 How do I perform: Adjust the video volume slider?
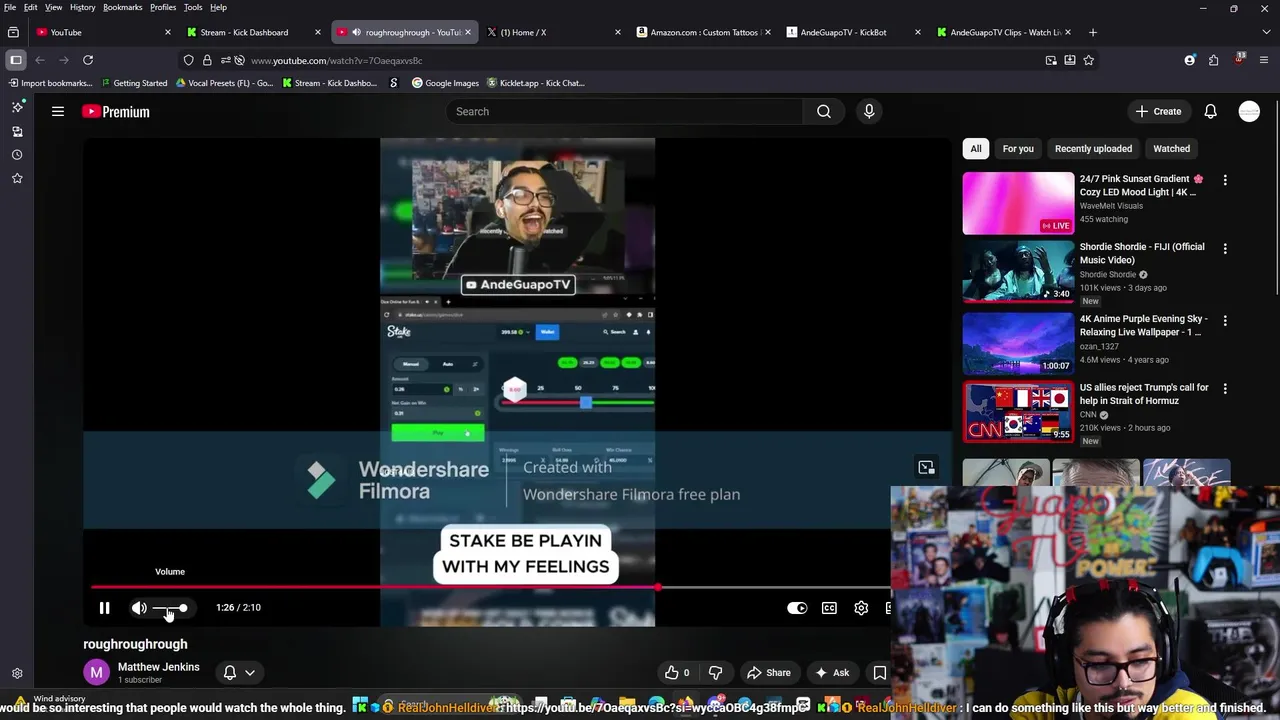pos(170,608)
